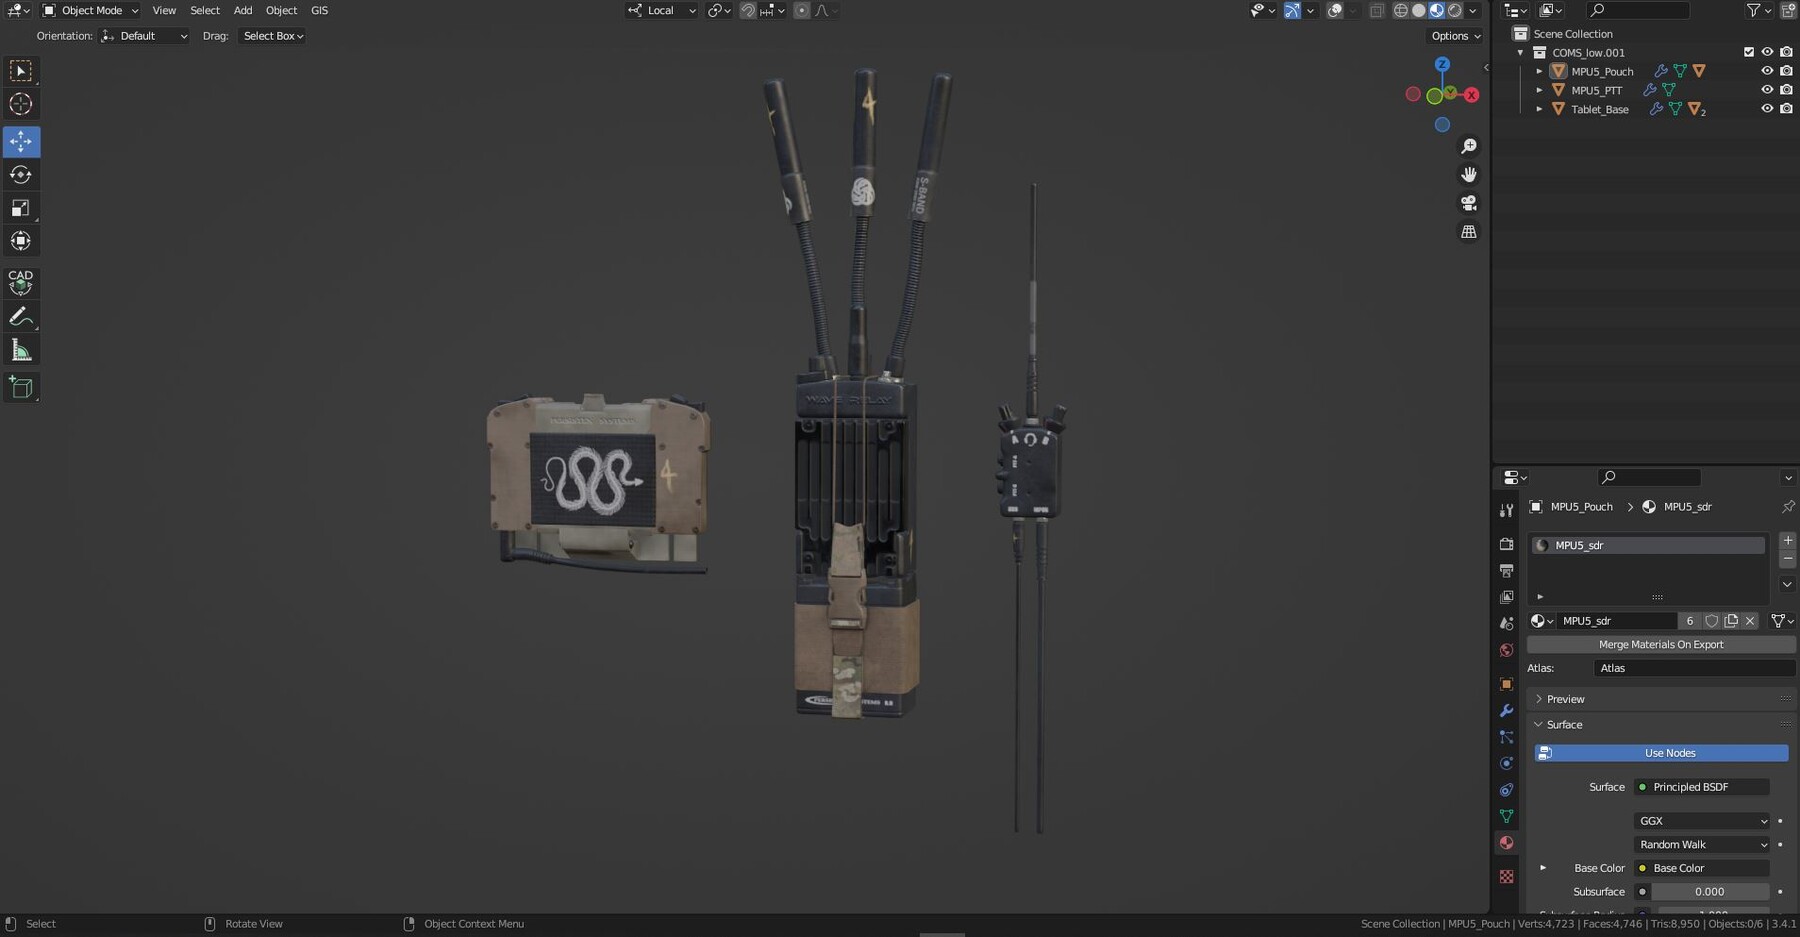The height and width of the screenshot is (937, 1800).
Task: Switch to the Texture properties tab
Action: click(x=1507, y=876)
